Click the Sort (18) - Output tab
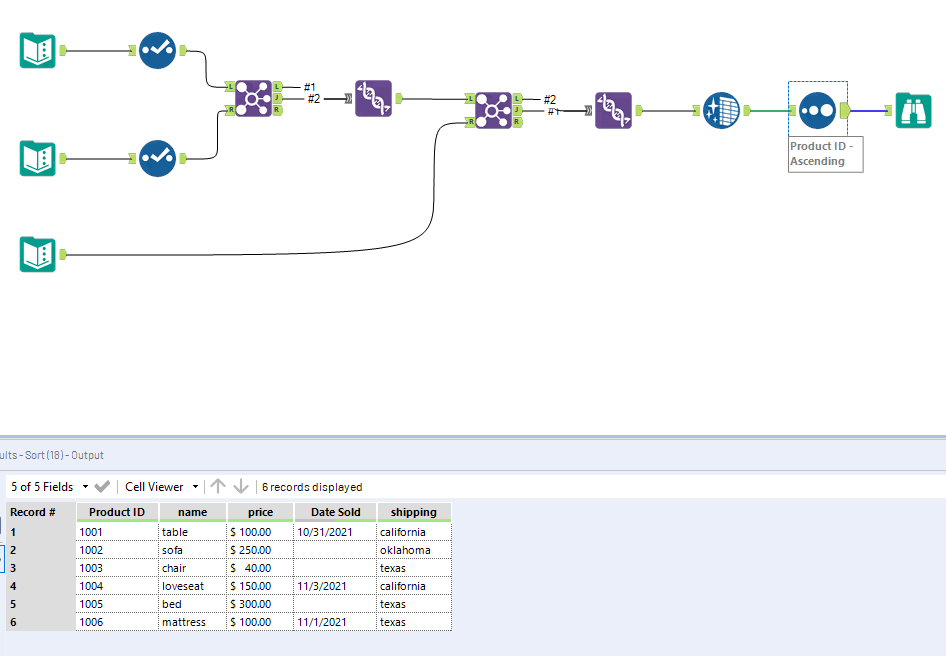 [50, 453]
